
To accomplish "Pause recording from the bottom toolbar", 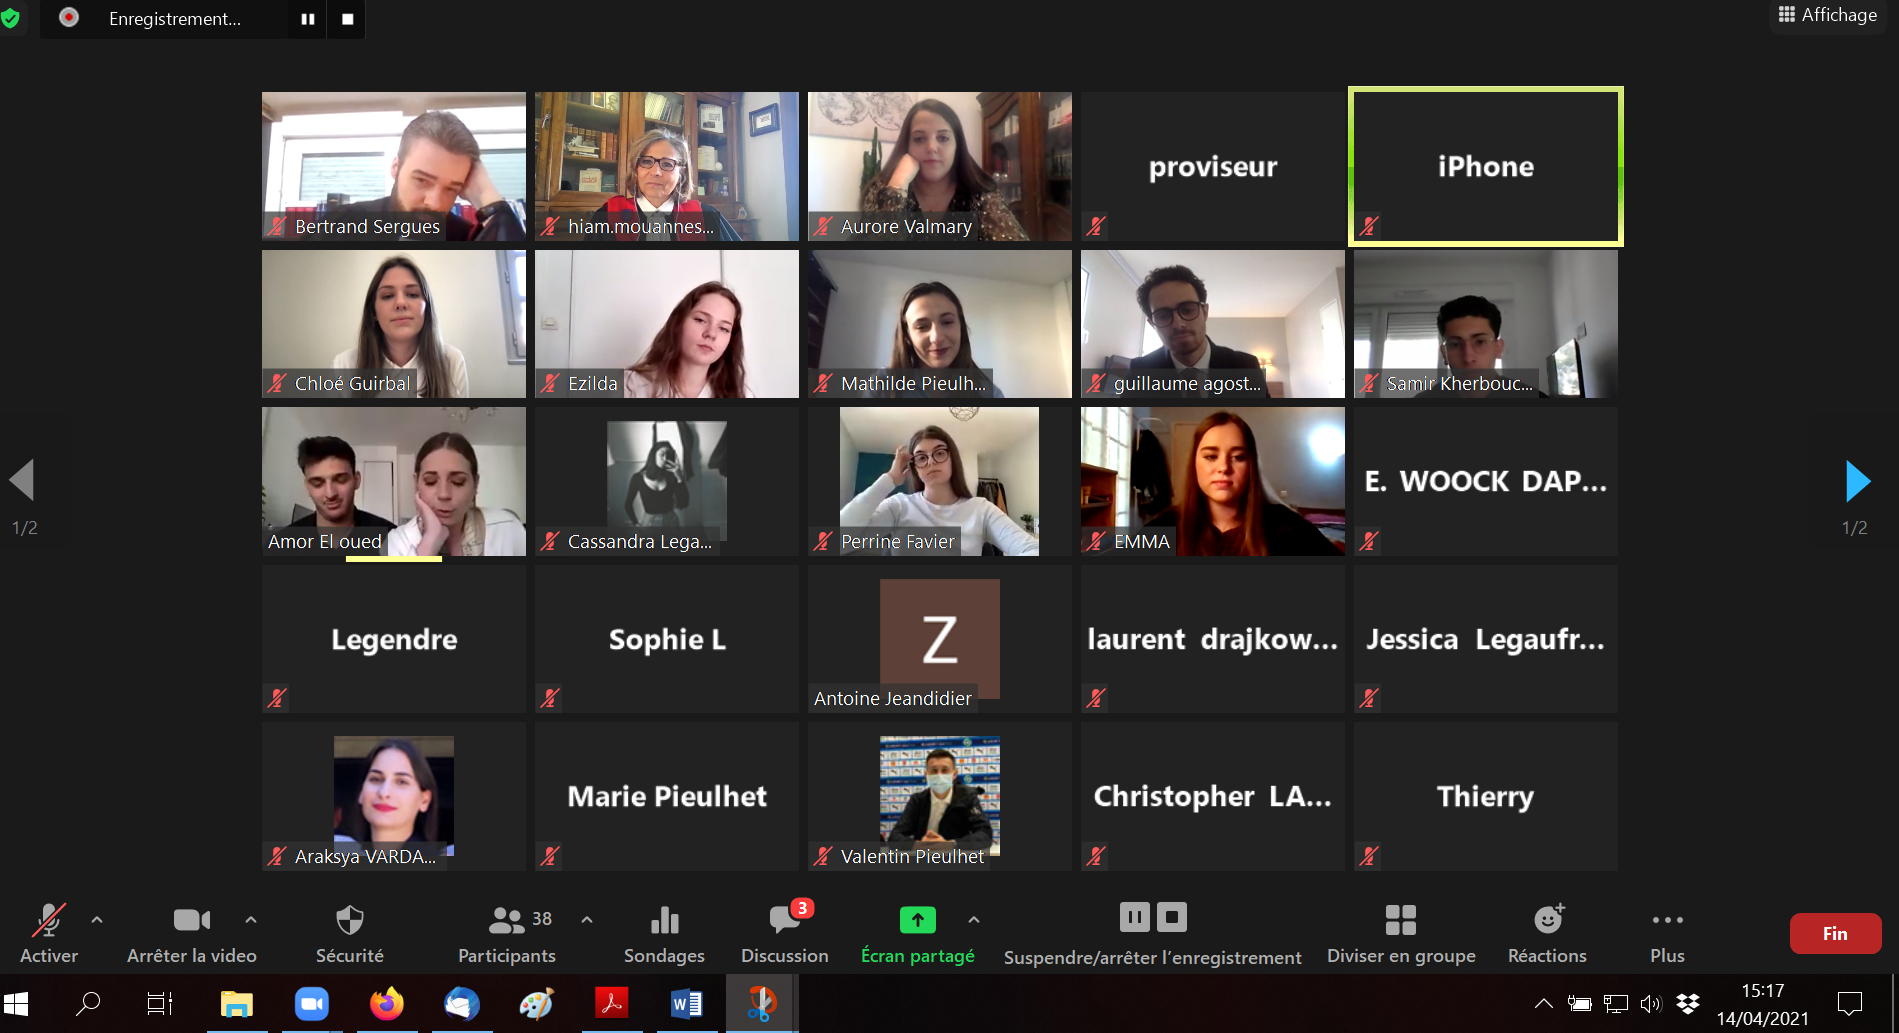I will pos(1134,917).
